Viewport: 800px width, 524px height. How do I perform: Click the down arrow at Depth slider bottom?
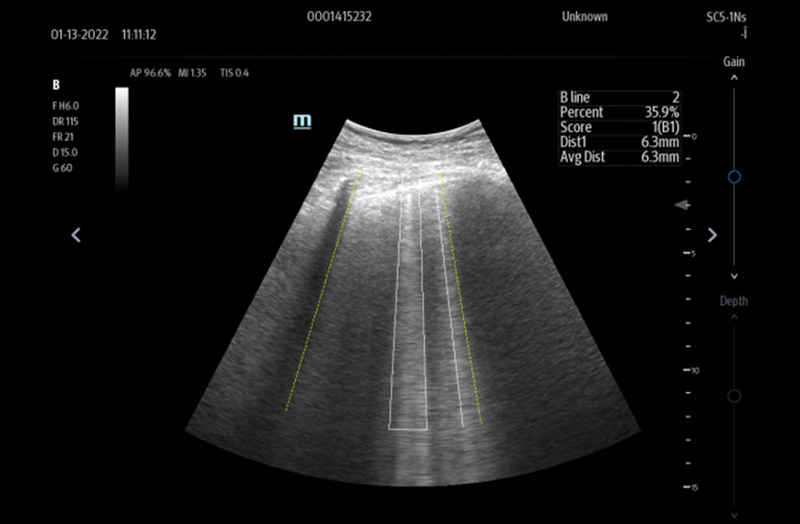click(x=734, y=510)
